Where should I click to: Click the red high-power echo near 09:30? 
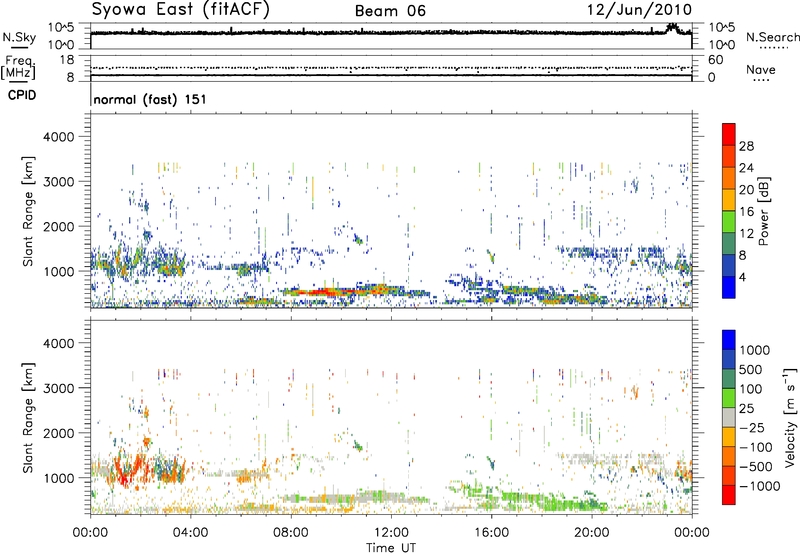327,292
